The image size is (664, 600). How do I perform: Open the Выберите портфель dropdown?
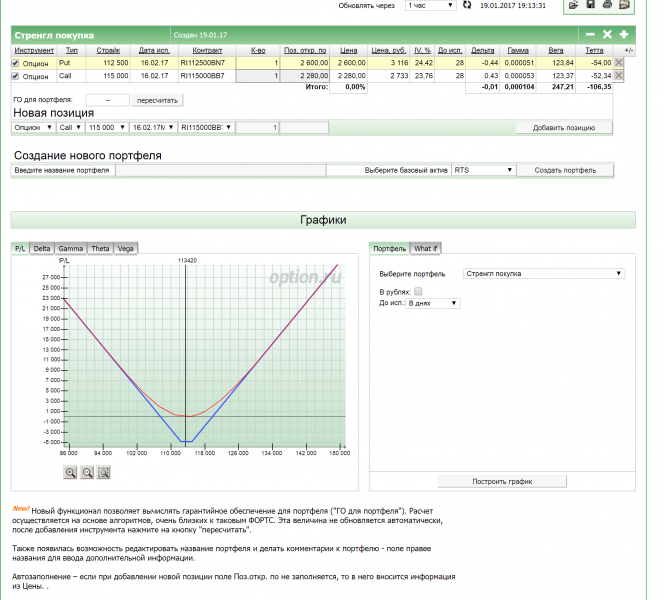(x=544, y=274)
